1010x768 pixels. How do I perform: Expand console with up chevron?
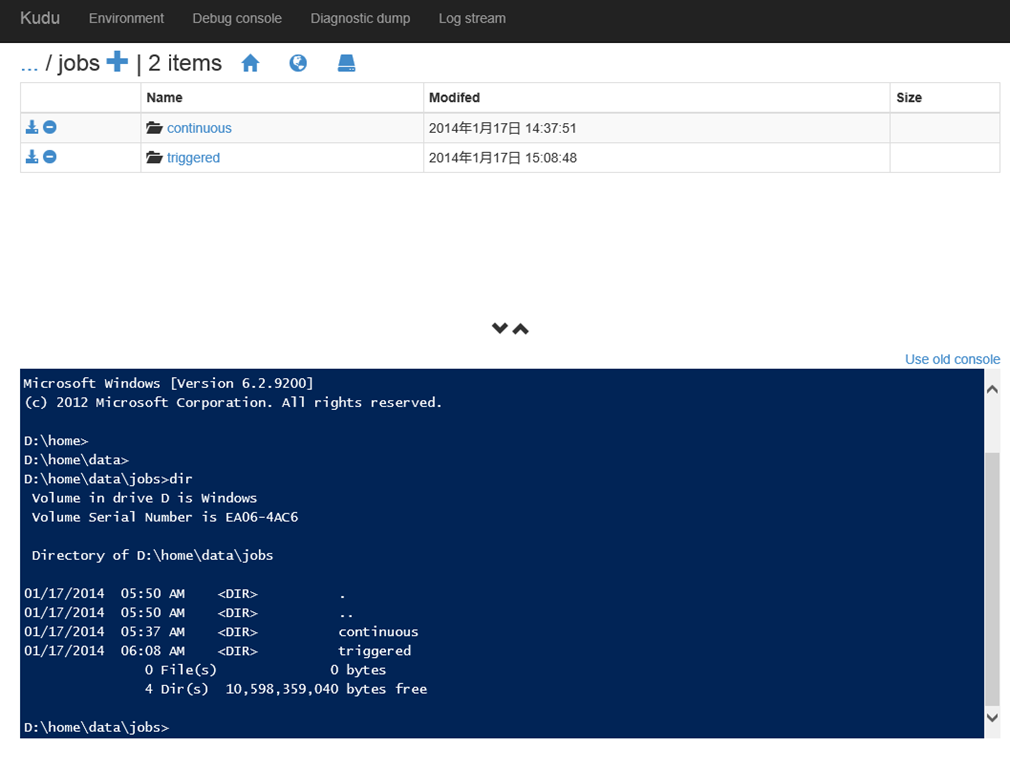pyautogui.click(x=521, y=328)
